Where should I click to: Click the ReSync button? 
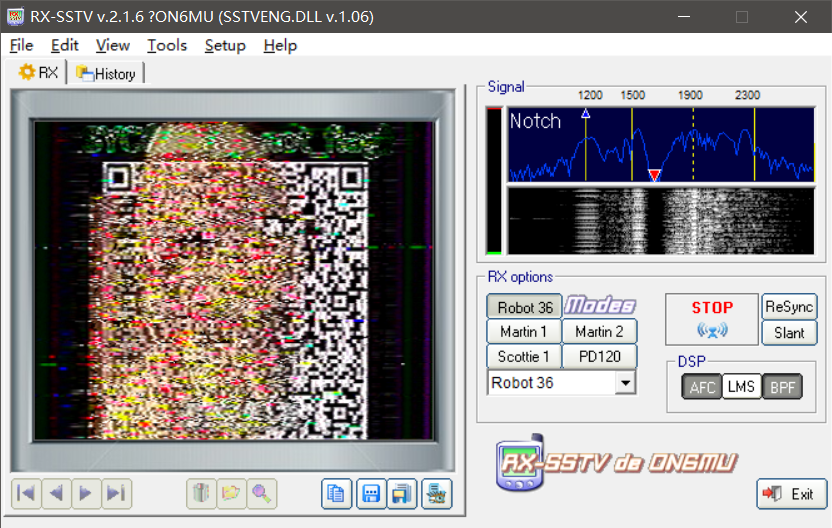789,307
